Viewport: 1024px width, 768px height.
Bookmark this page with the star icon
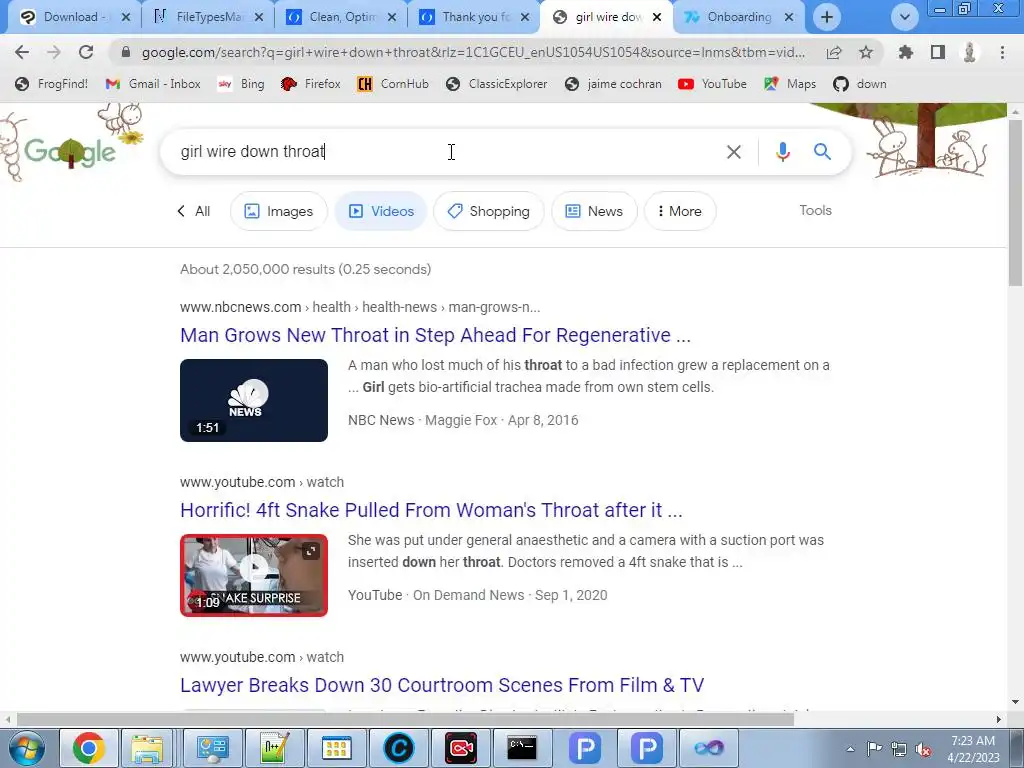pyautogui.click(x=865, y=52)
